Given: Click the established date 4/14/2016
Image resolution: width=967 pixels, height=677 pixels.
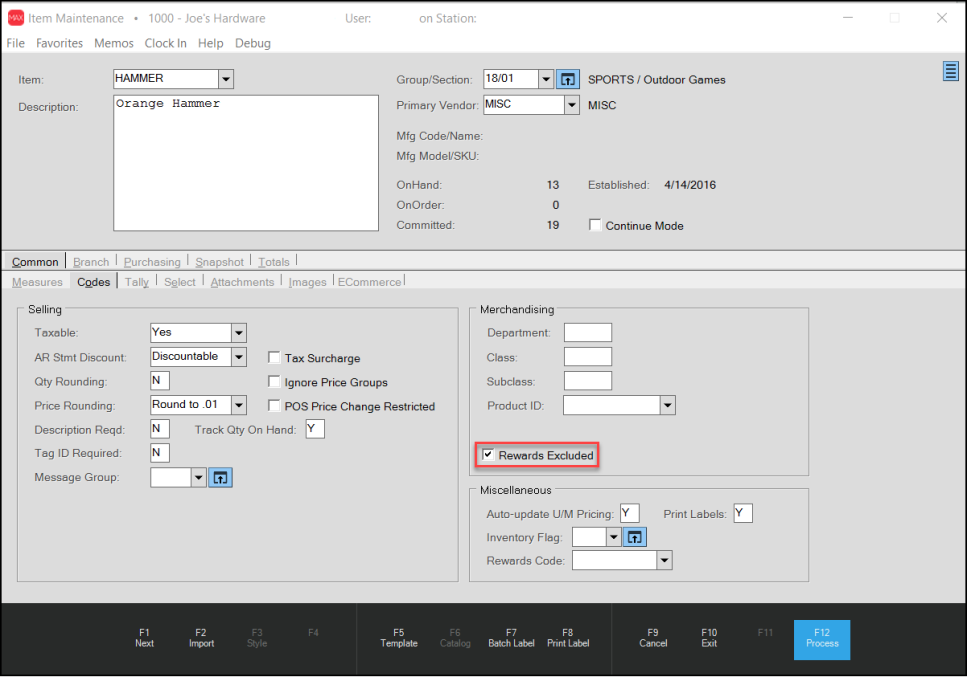Looking at the screenshot, I should click(690, 185).
